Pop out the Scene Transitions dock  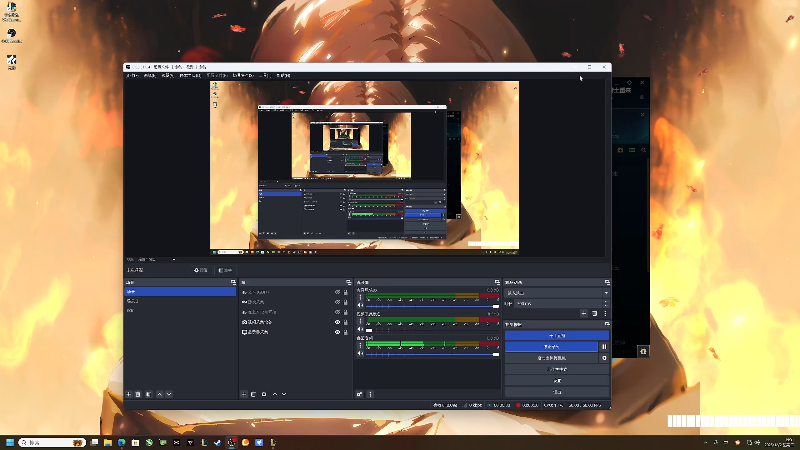pyautogui.click(x=607, y=282)
